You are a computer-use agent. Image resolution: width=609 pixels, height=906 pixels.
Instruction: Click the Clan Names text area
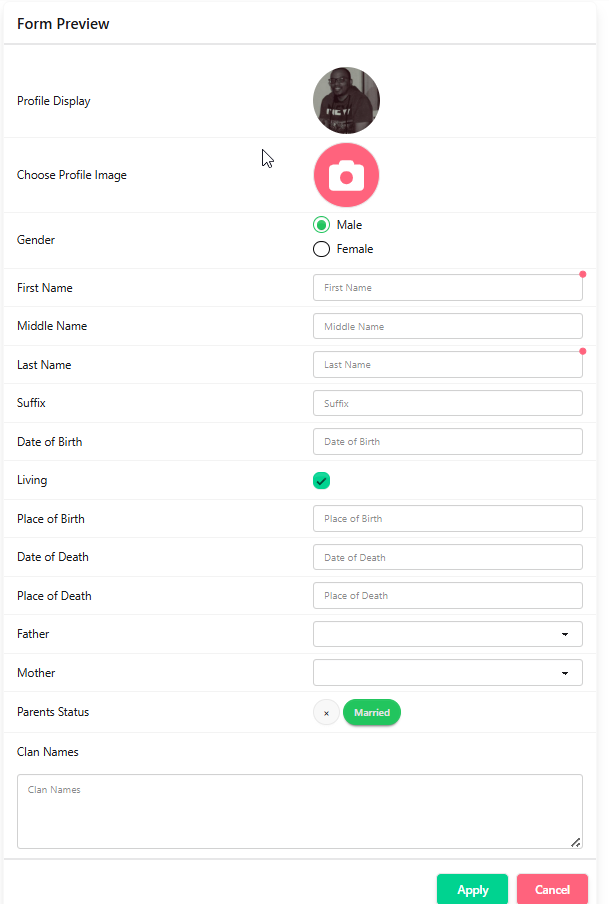pyautogui.click(x=300, y=811)
